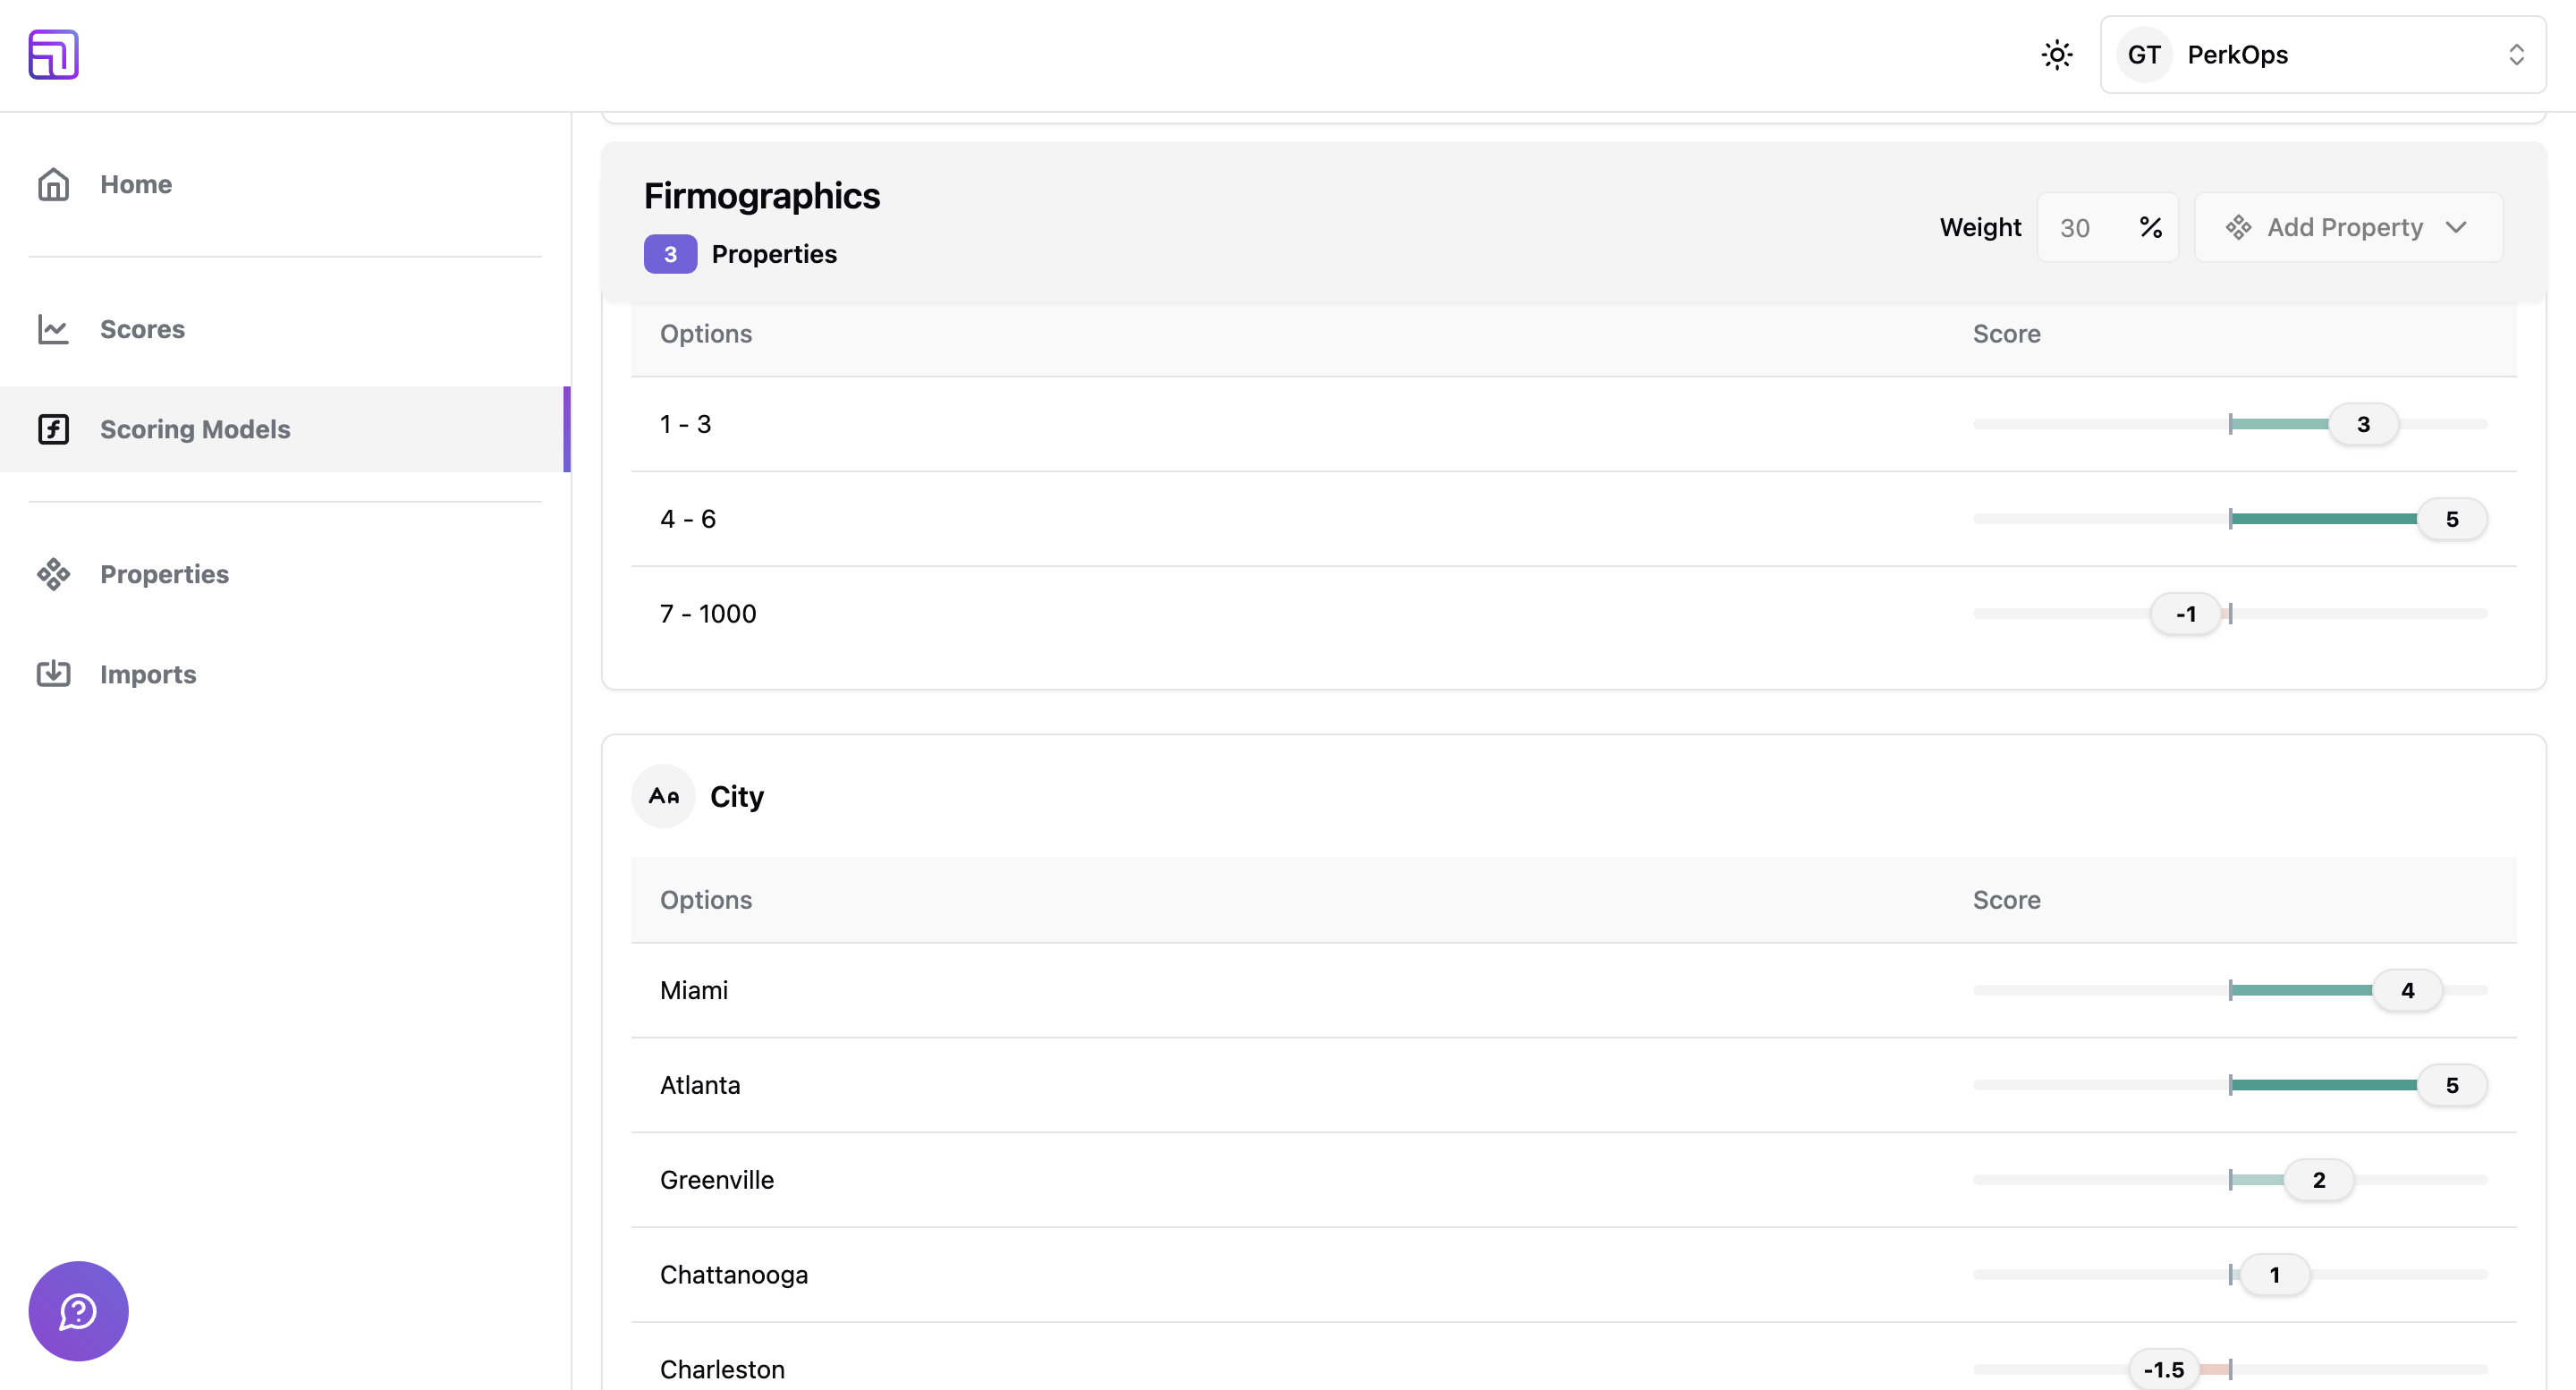Open the Home page
Viewport: 2576px width, 1390px height.
[285, 184]
